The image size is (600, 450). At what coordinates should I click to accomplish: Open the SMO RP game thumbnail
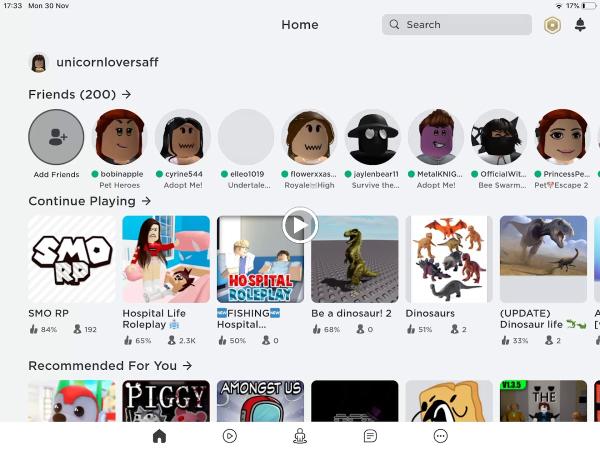click(x=72, y=259)
